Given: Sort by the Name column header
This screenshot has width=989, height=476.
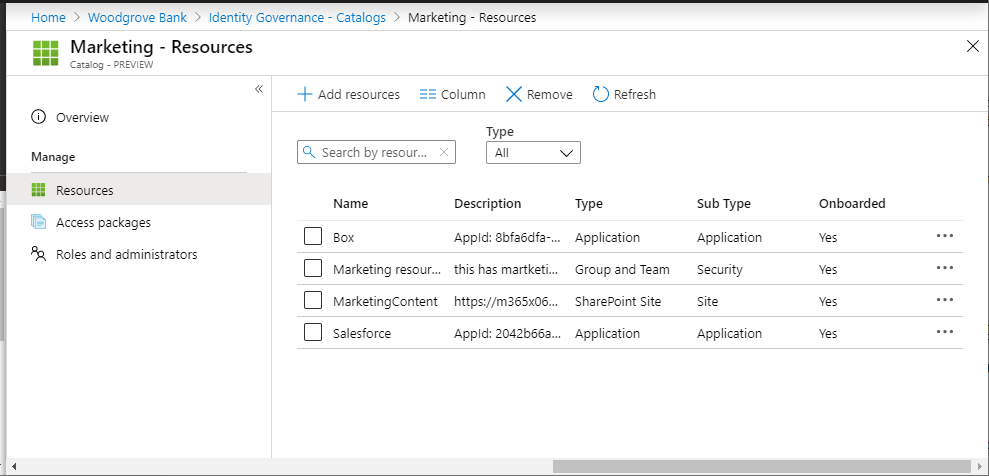Looking at the screenshot, I should coord(350,204).
